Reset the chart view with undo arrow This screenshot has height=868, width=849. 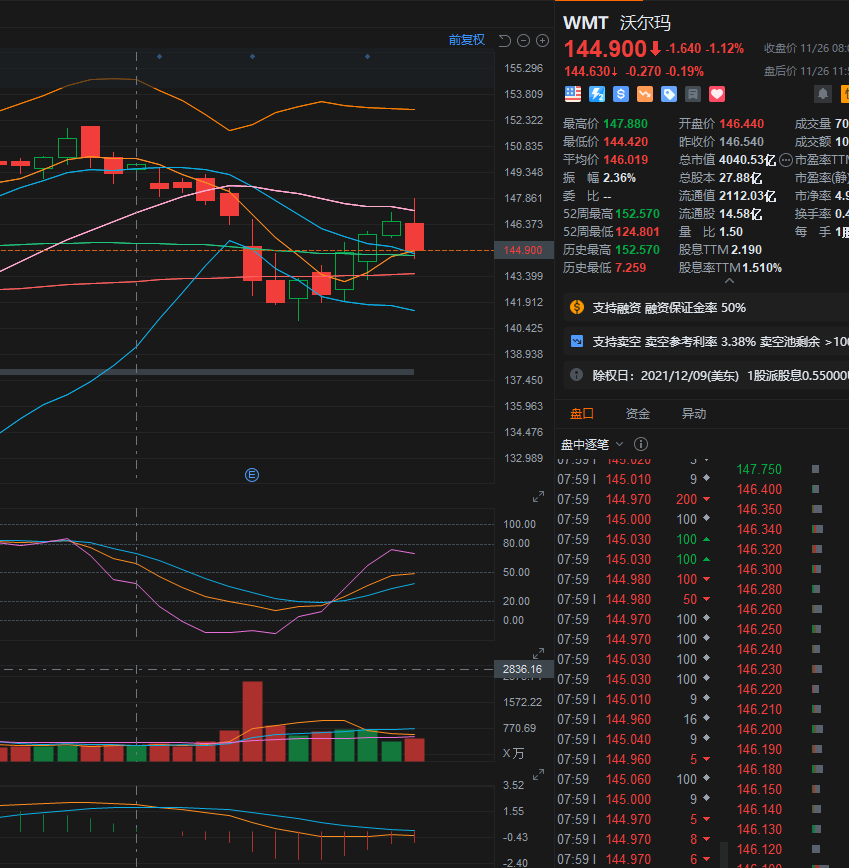pos(504,40)
